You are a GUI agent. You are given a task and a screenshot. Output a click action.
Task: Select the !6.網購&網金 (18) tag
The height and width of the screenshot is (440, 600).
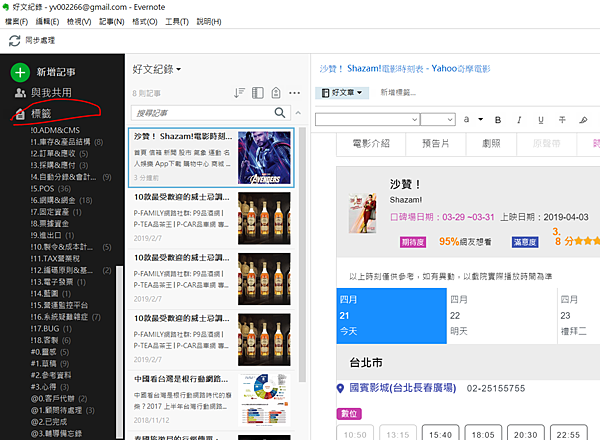(x=61, y=200)
